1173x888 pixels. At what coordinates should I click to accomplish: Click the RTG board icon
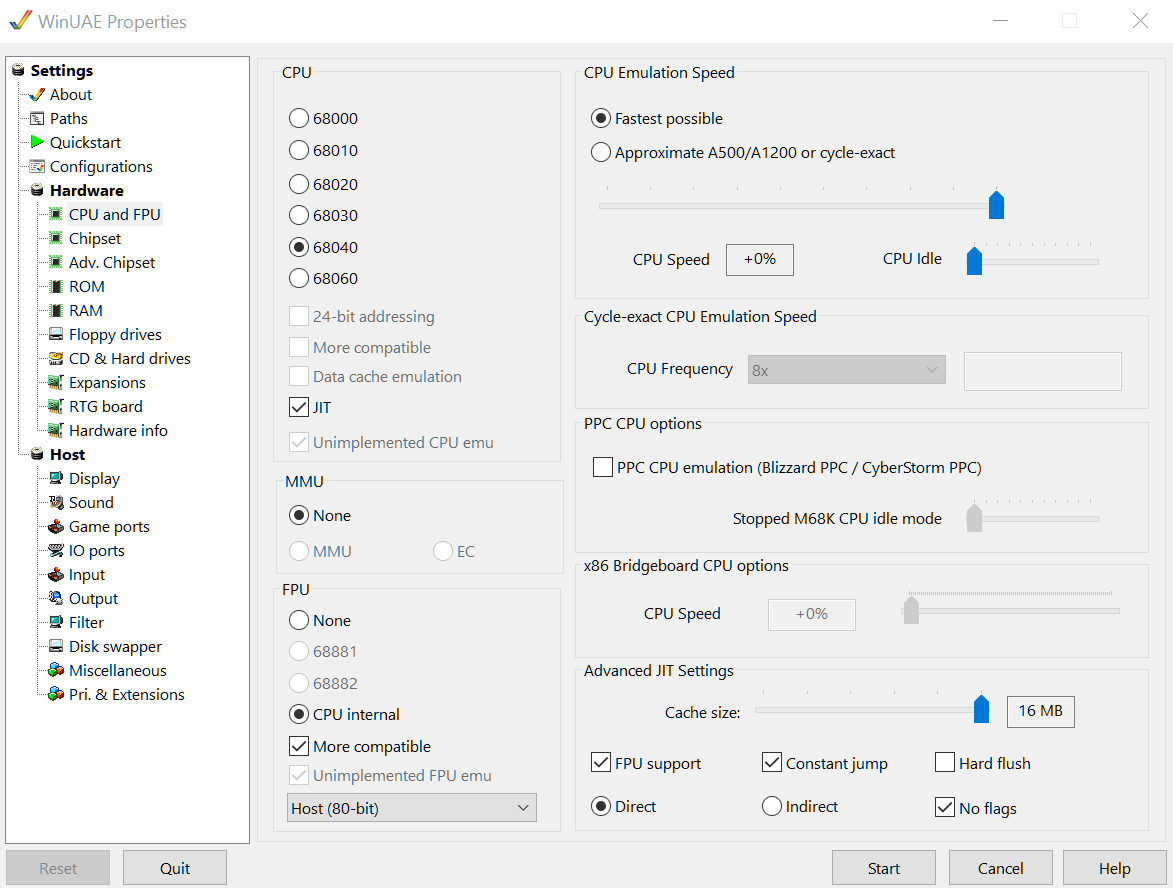click(55, 406)
